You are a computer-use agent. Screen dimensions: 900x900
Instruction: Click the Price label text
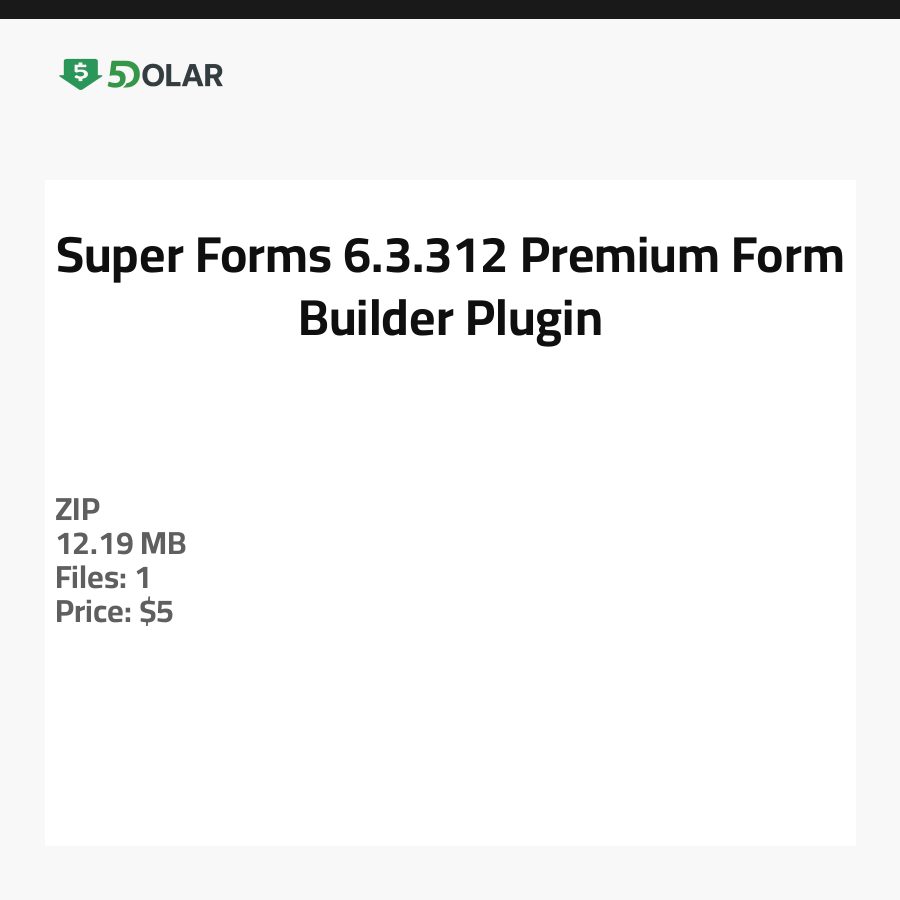[x=94, y=612]
